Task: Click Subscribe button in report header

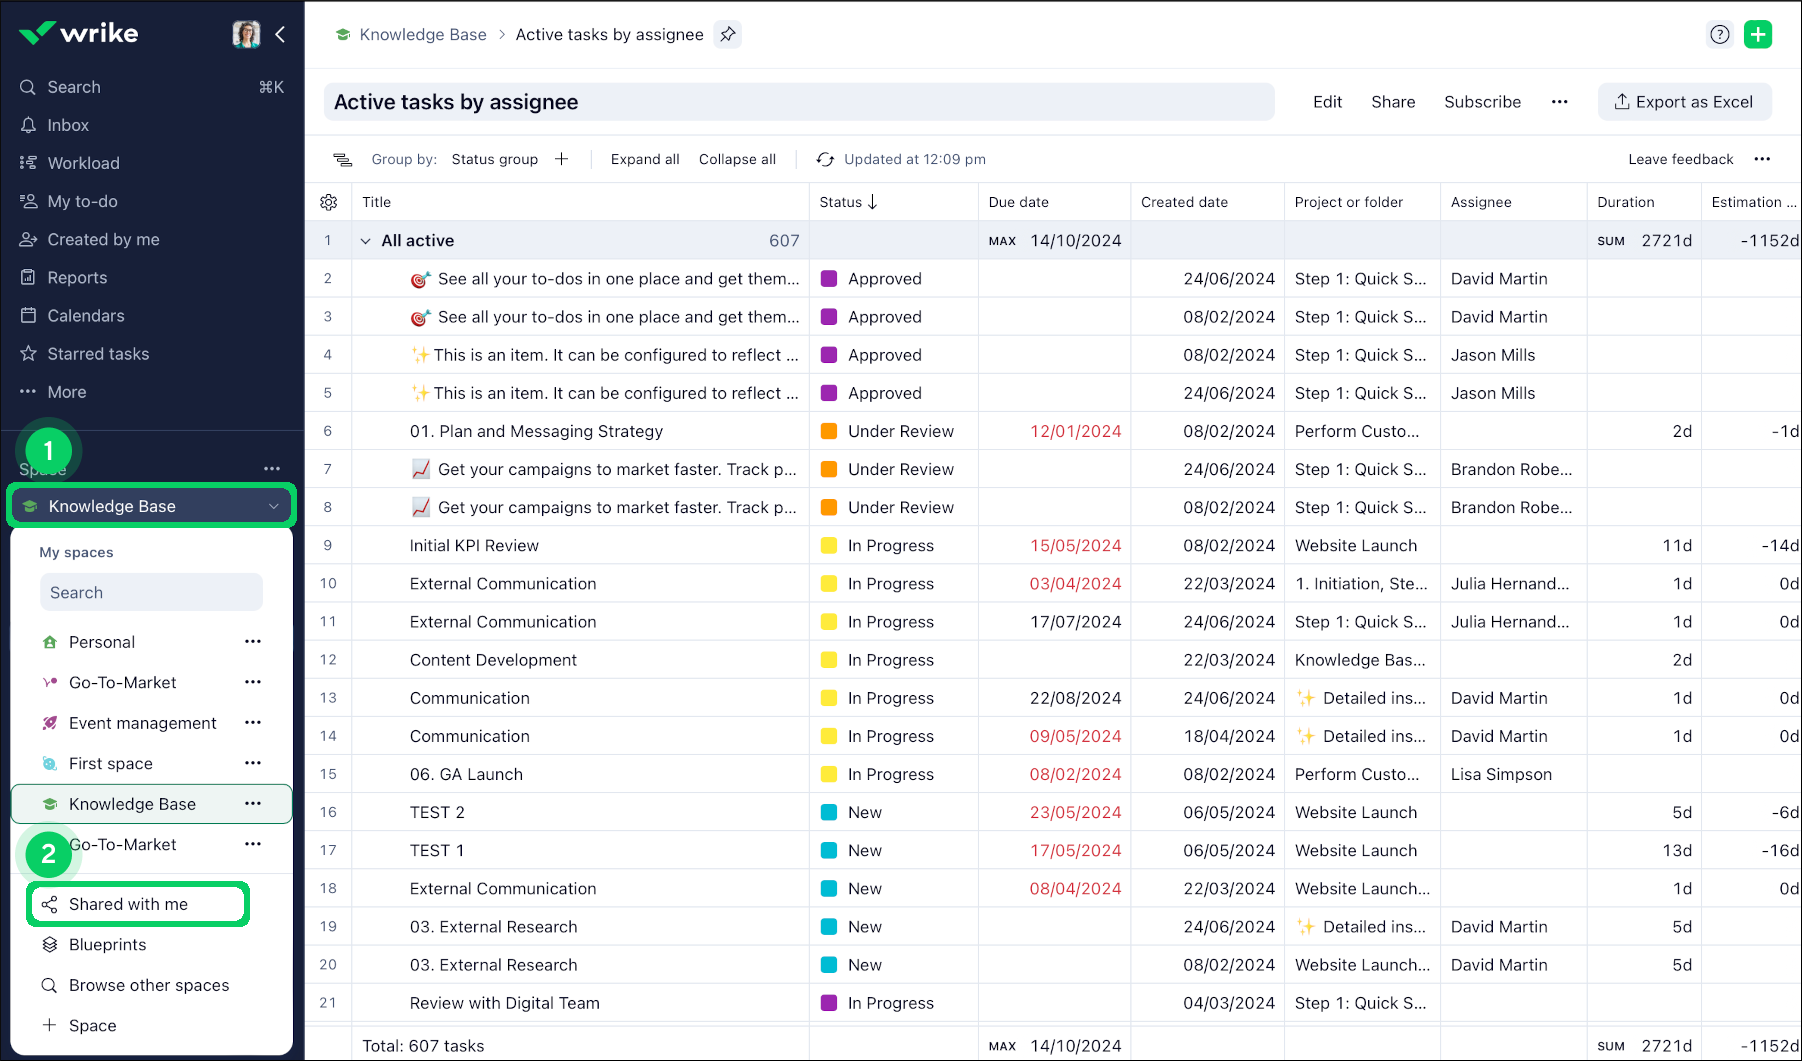Action: coord(1482,102)
